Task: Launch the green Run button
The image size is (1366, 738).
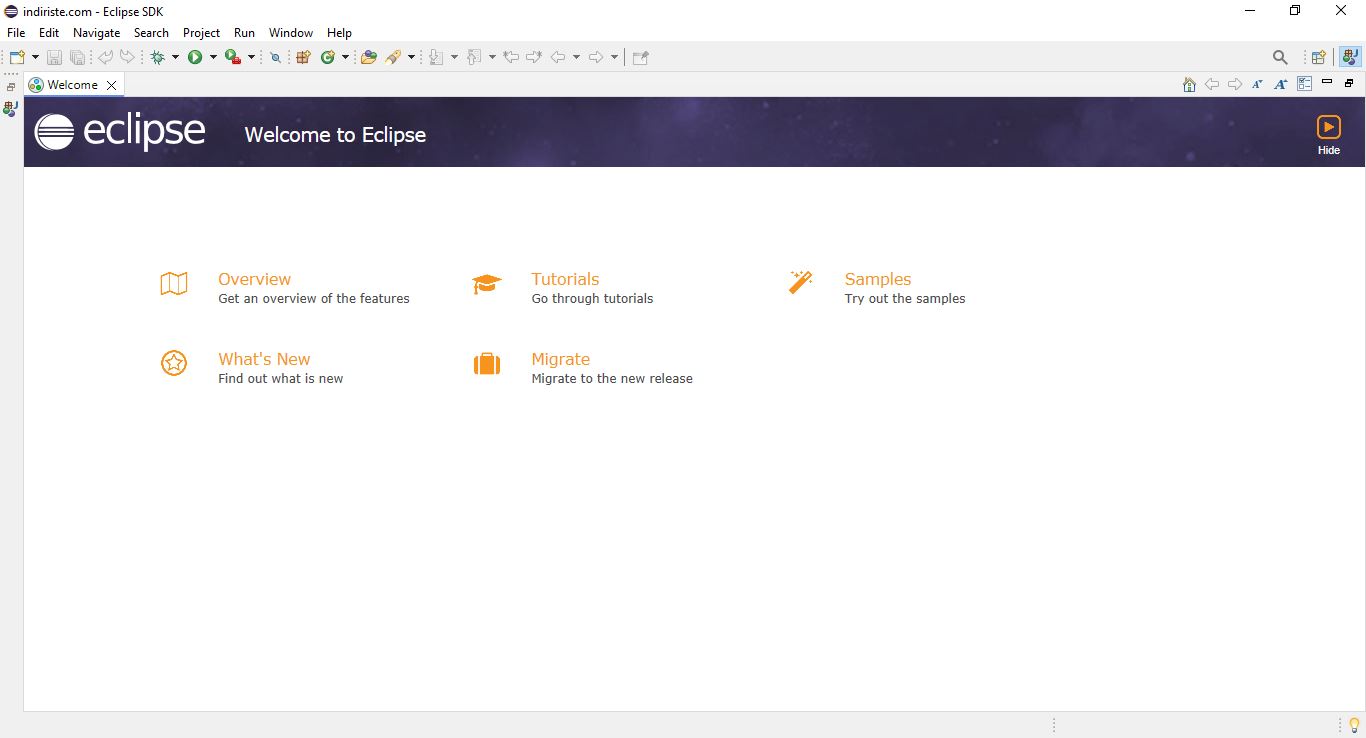Action: pos(195,58)
